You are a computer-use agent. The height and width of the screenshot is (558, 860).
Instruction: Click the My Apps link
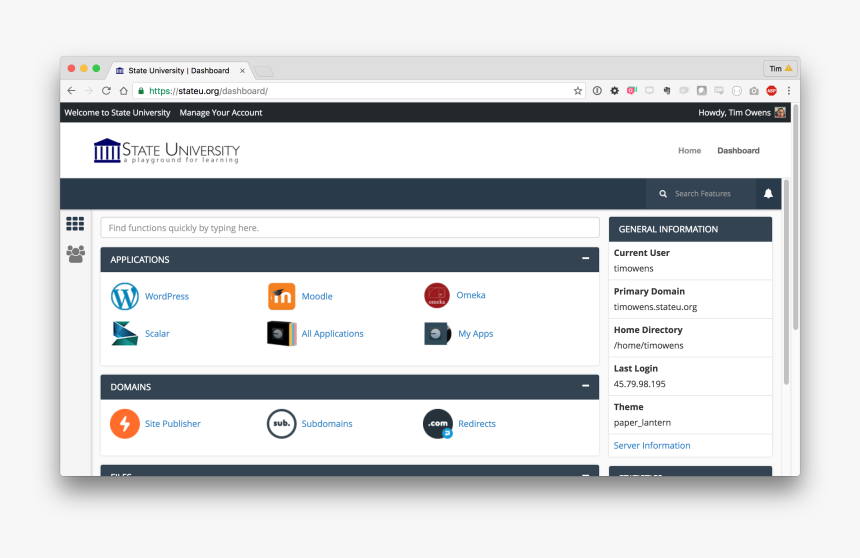pos(476,334)
